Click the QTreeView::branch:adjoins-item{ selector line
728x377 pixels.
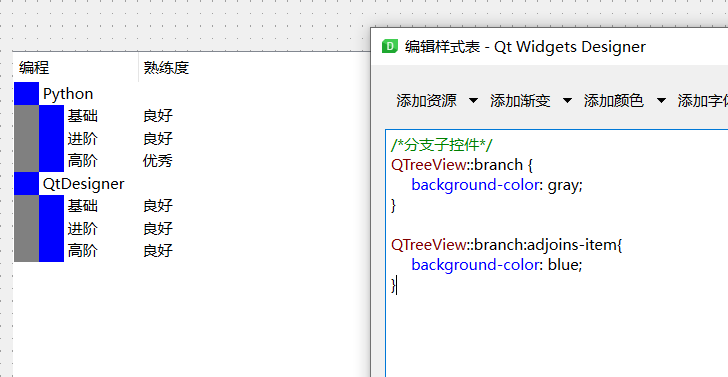pyautogui.click(x=507, y=245)
